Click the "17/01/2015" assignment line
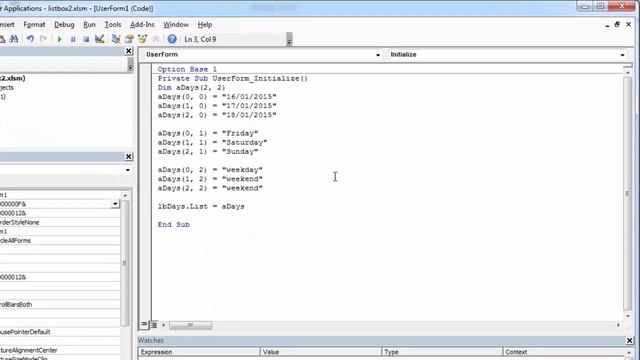This screenshot has height=360, width=640. [x=217, y=106]
